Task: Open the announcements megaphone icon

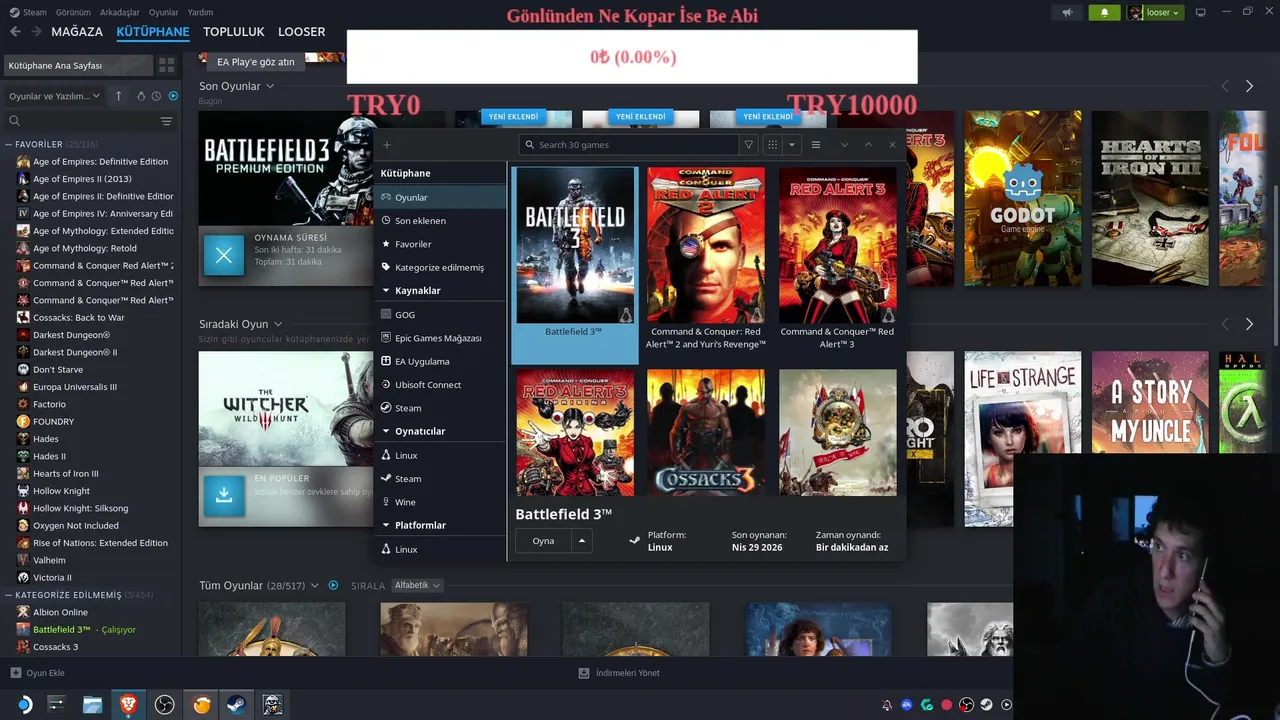Action: [x=1067, y=12]
